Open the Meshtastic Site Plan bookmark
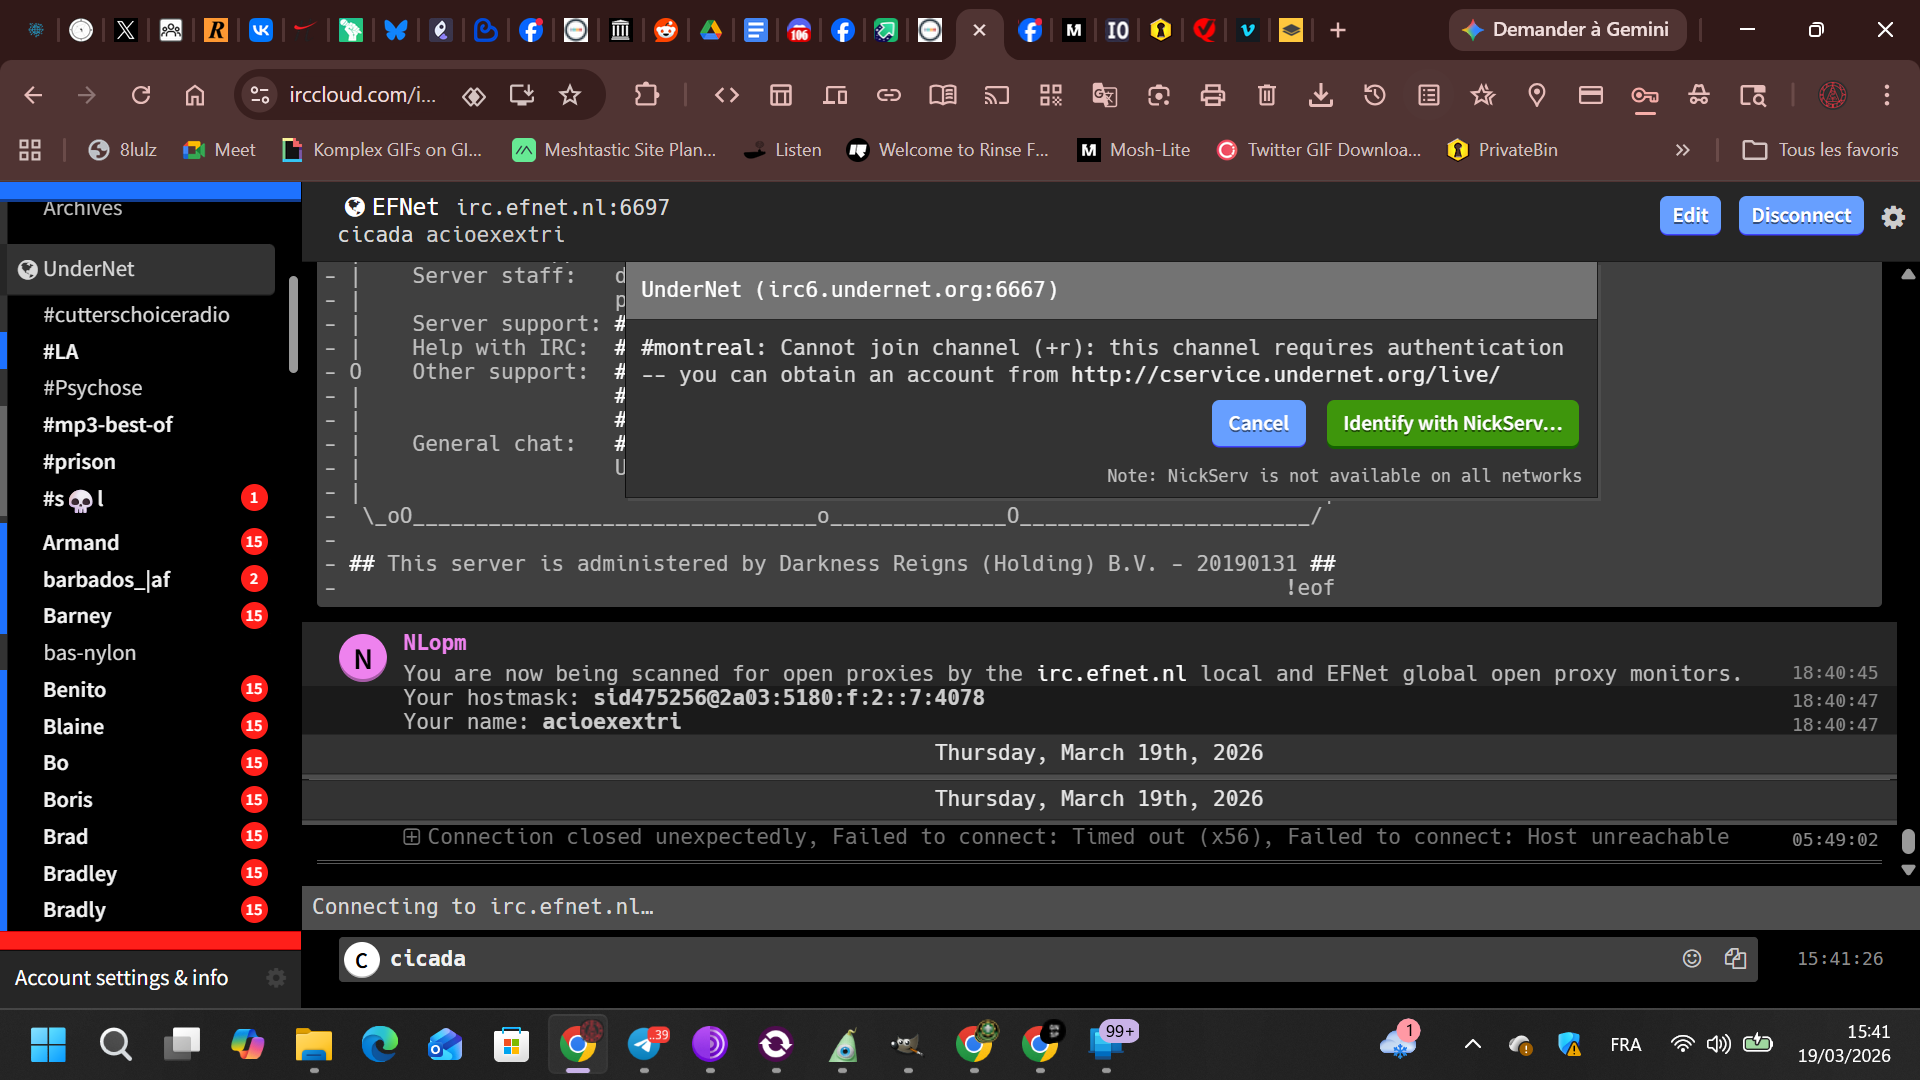Screen dimensions: 1920x1080 point(614,150)
